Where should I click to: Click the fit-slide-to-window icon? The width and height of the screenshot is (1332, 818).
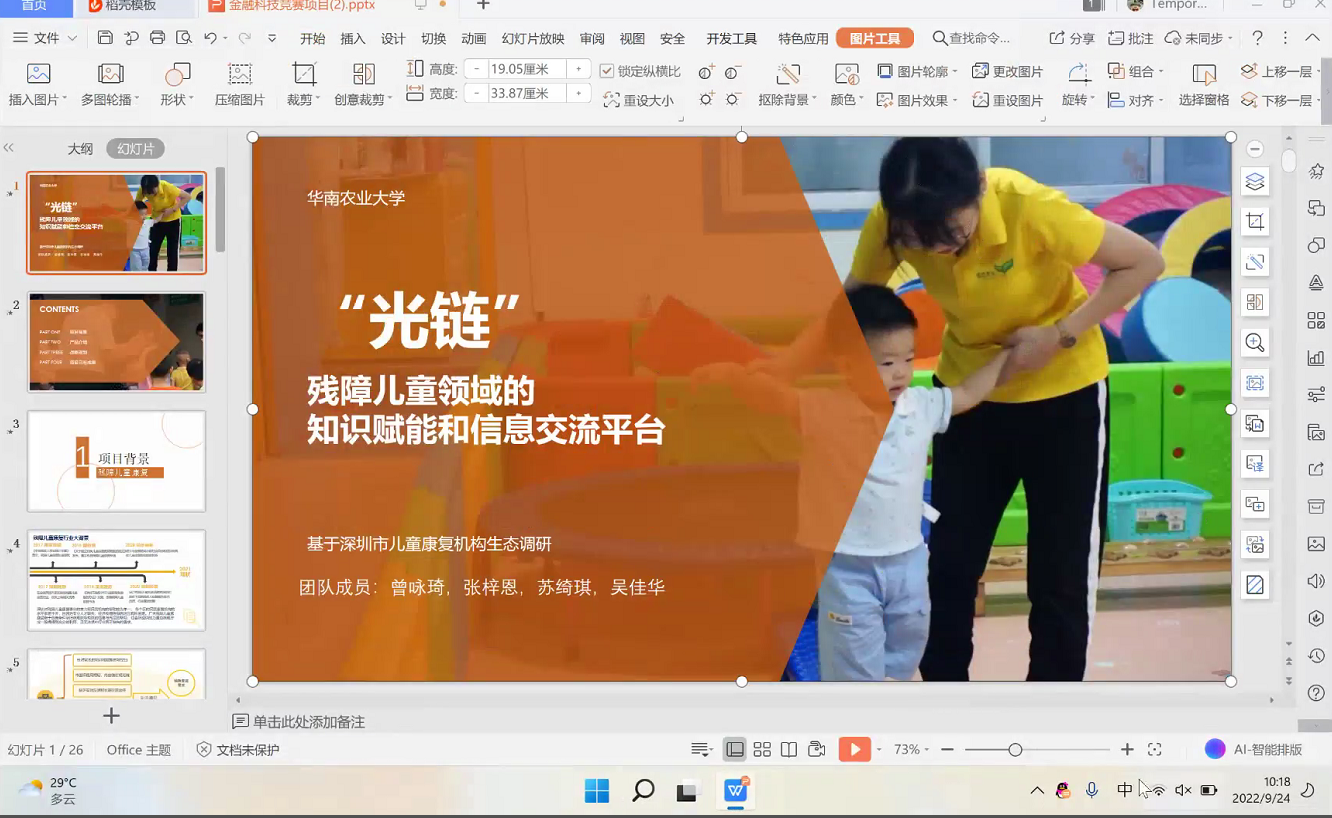(x=1155, y=749)
